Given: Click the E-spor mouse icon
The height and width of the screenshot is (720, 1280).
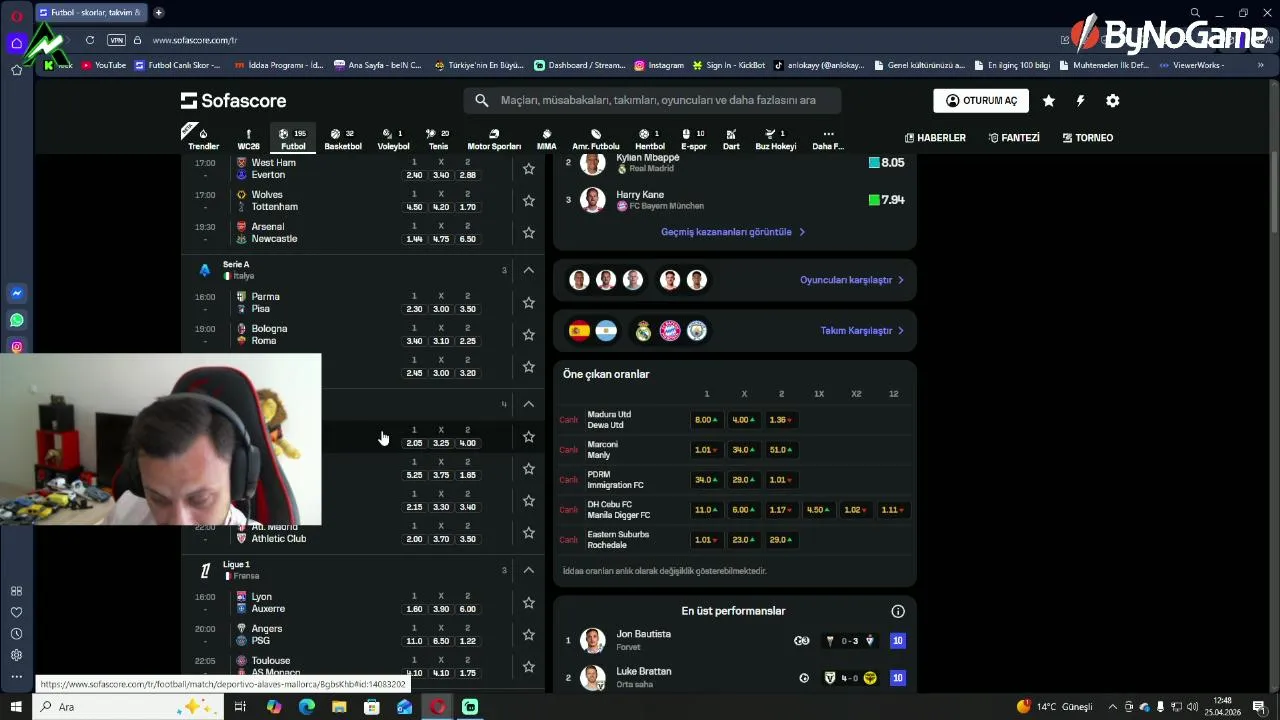Looking at the screenshot, I should 688,134.
